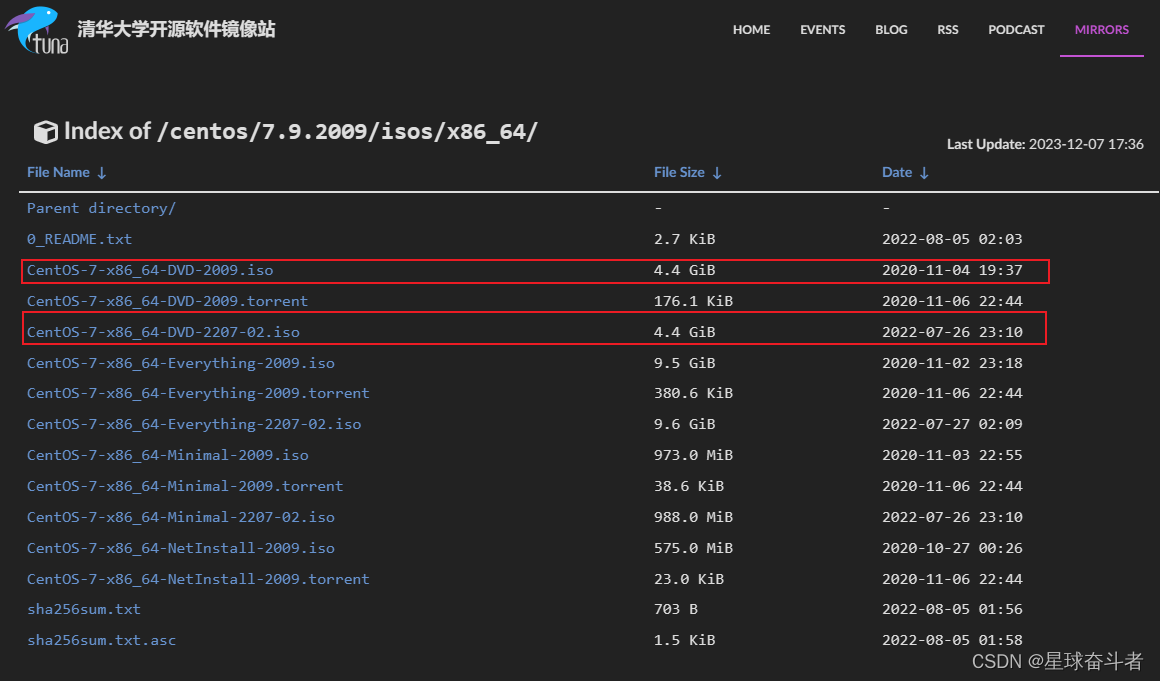Viewport: 1160px width, 681px height.
Task: Click the date 2020-11-03 22:55
Action: (x=952, y=455)
